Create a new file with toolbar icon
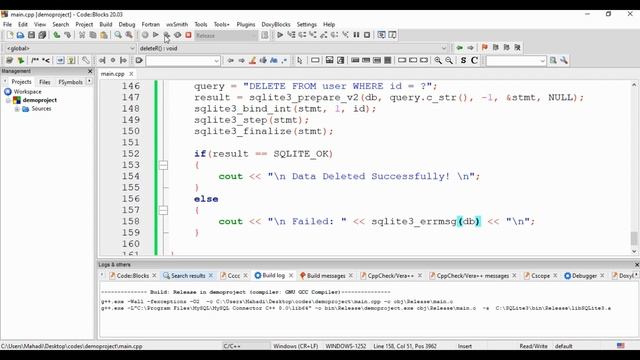 point(10,35)
